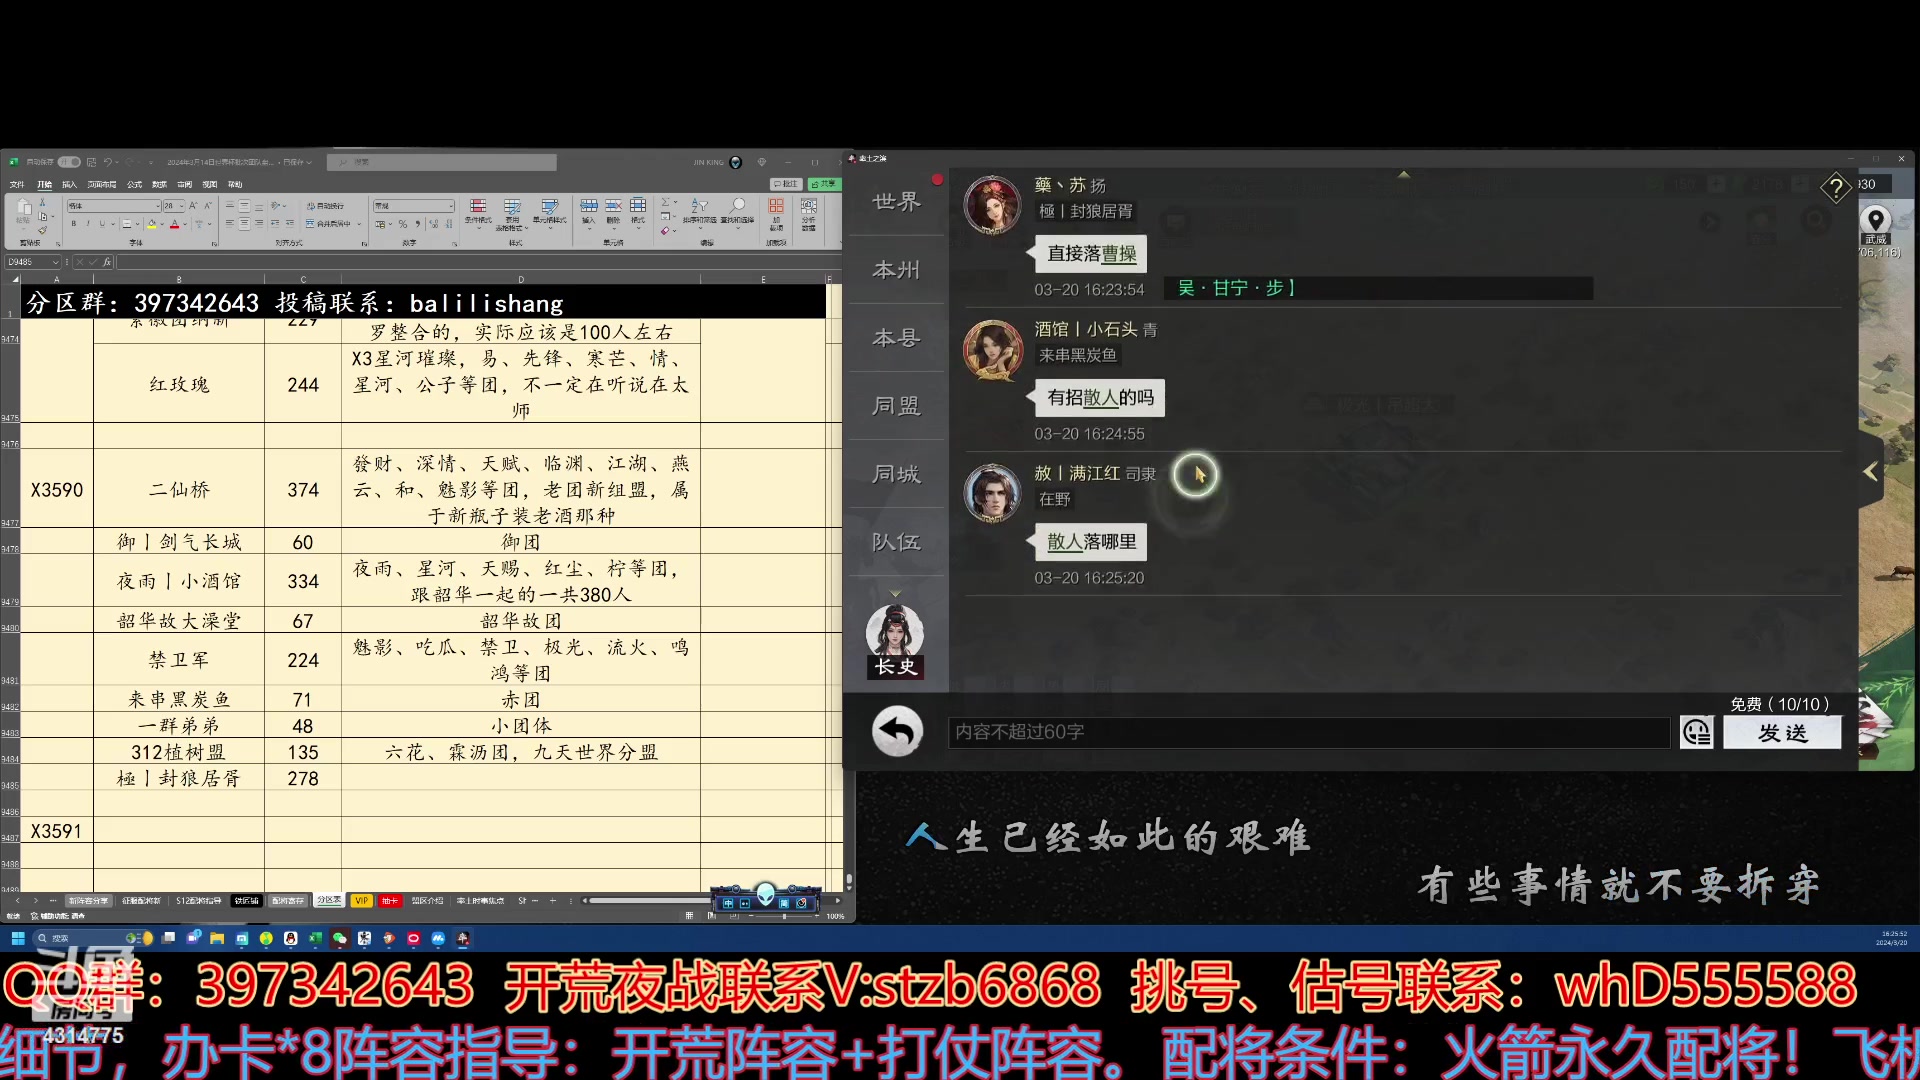The image size is (1920, 1080).
Task: Click the 曹操 link in chat message
Action: [x=1119, y=254]
